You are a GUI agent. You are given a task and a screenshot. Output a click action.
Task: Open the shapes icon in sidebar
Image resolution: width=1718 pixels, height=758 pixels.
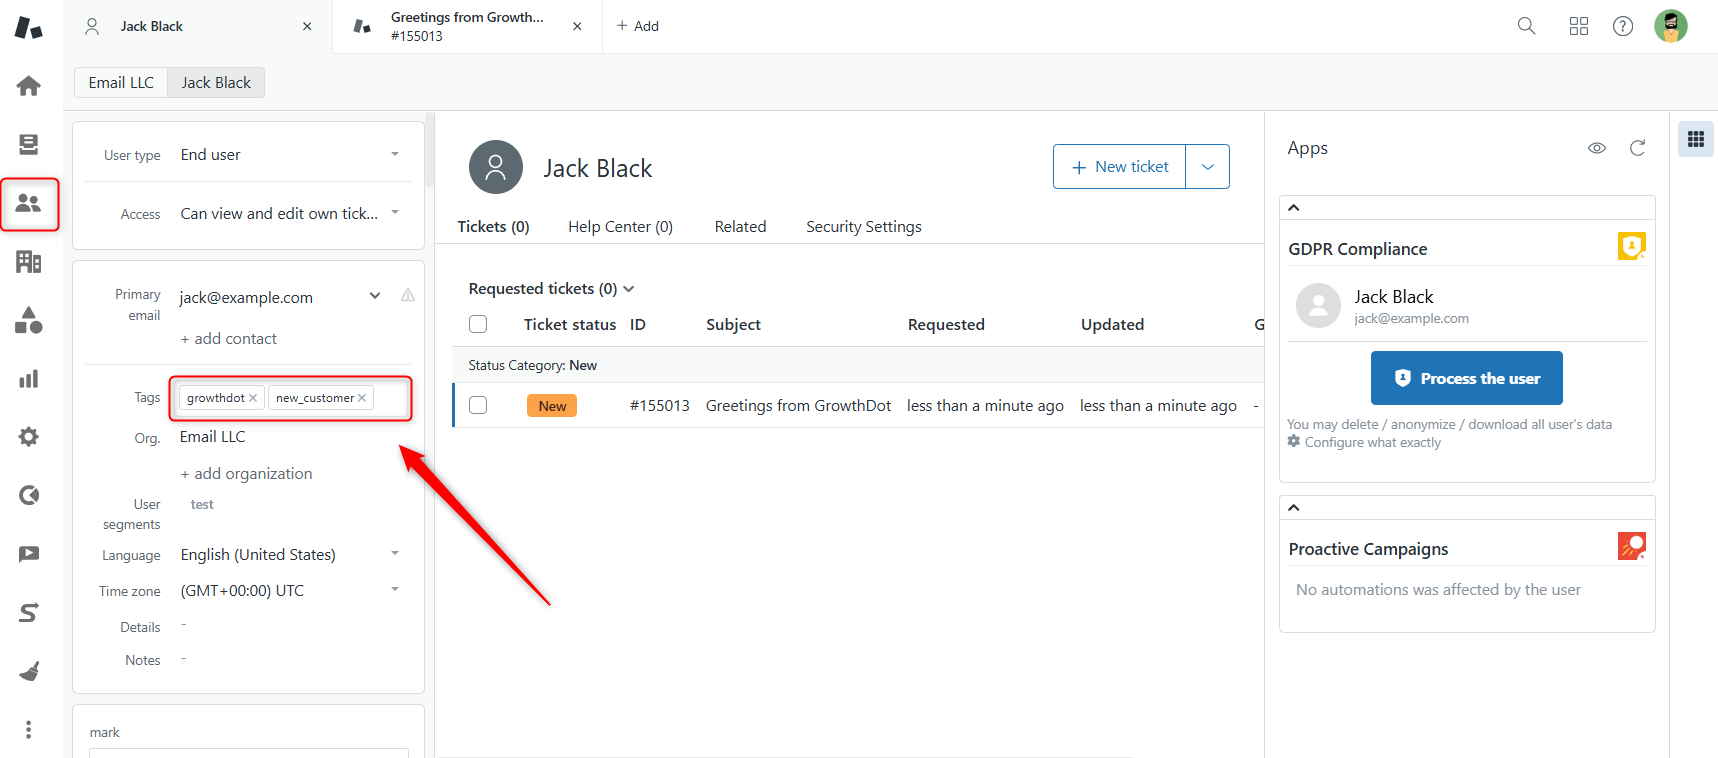[29, 320]
